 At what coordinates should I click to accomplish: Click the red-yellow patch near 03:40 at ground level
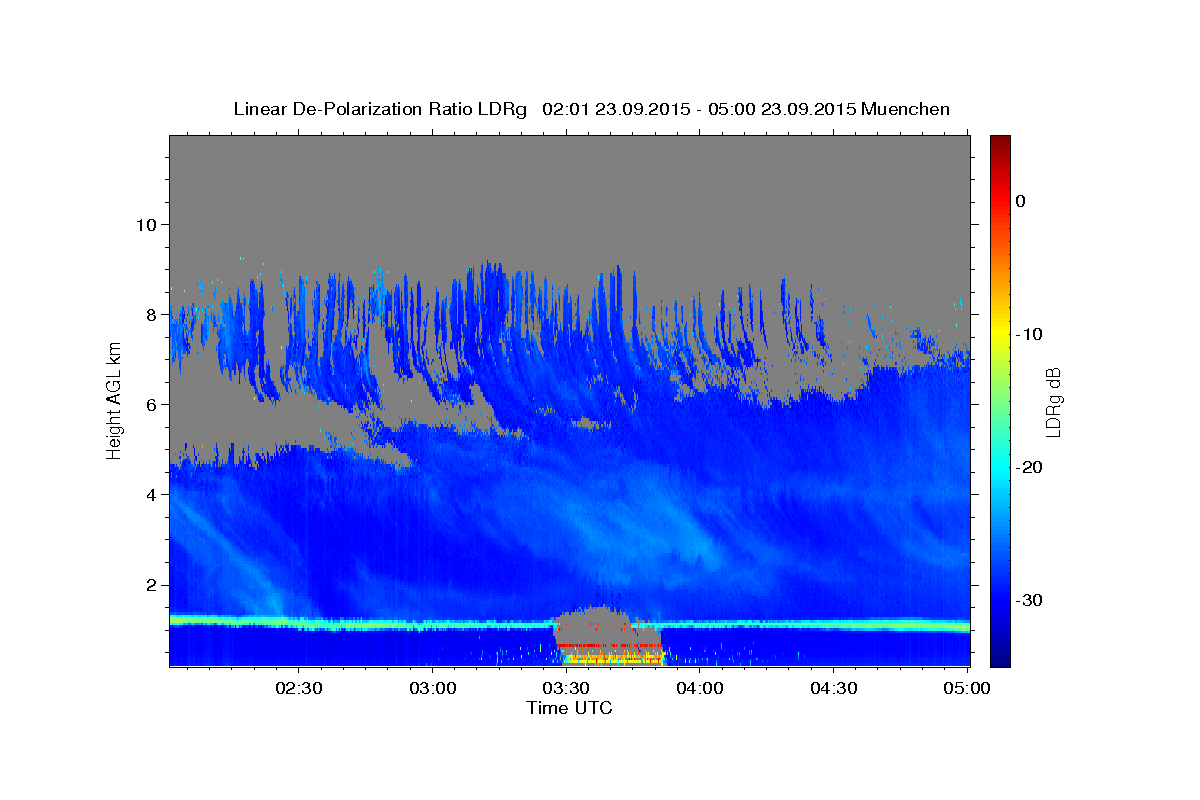(612, 655)
